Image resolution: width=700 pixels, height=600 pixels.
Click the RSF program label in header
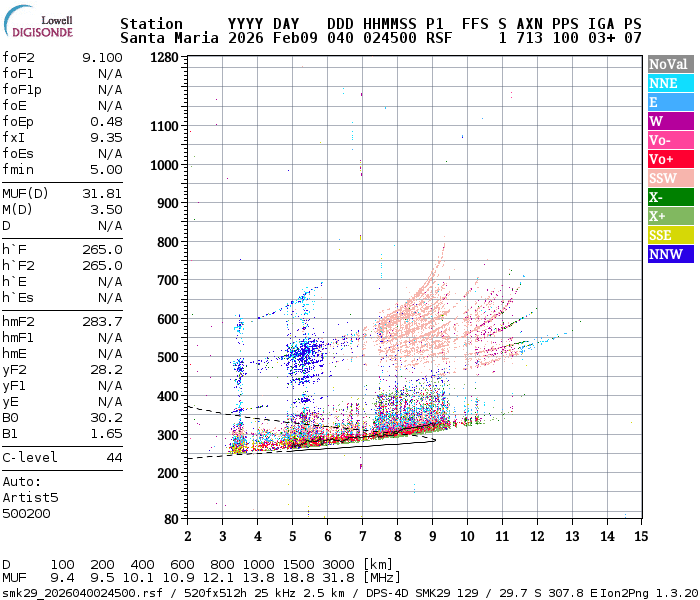[x=439, y=38]
